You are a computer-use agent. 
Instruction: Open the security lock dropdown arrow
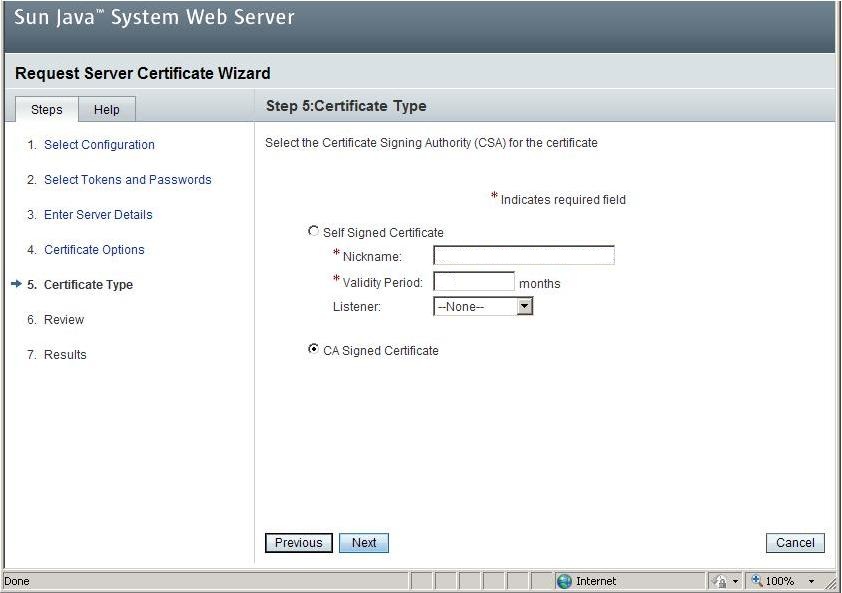point(735,581)
